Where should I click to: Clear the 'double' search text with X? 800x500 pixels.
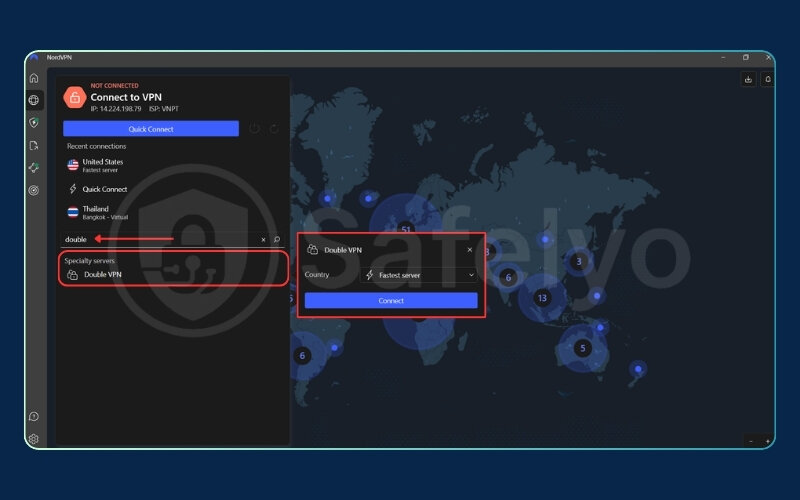[x=263, y=239]
